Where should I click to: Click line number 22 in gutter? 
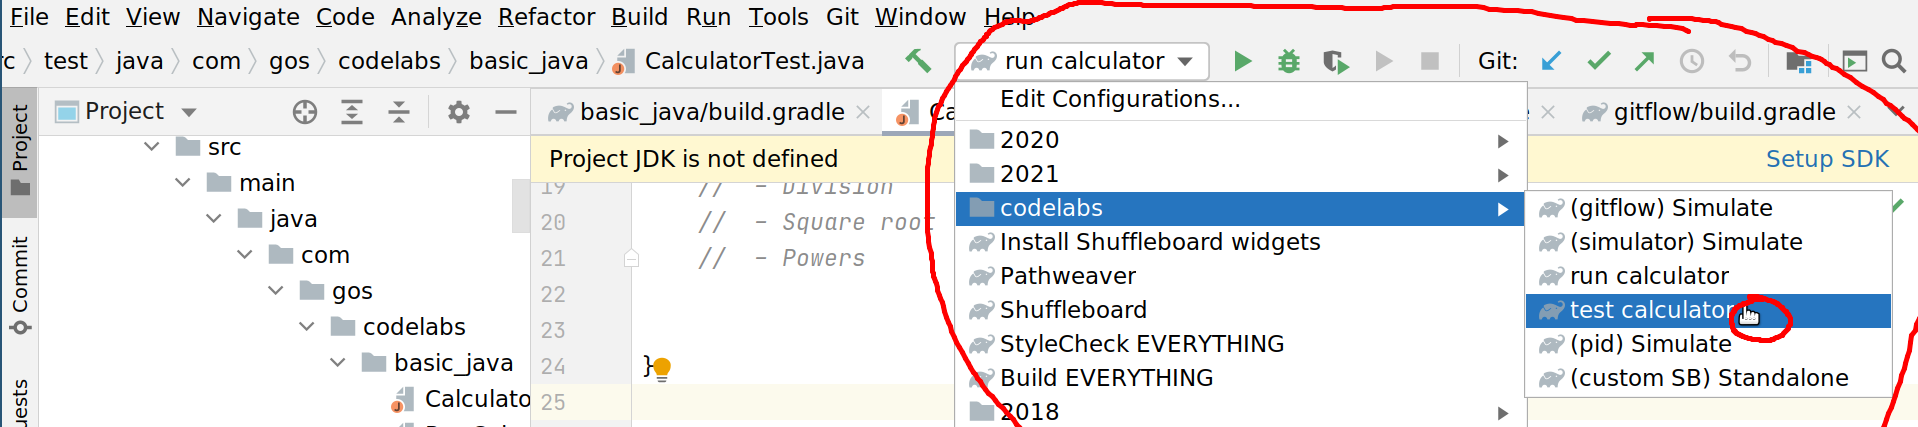click(553, 295)
